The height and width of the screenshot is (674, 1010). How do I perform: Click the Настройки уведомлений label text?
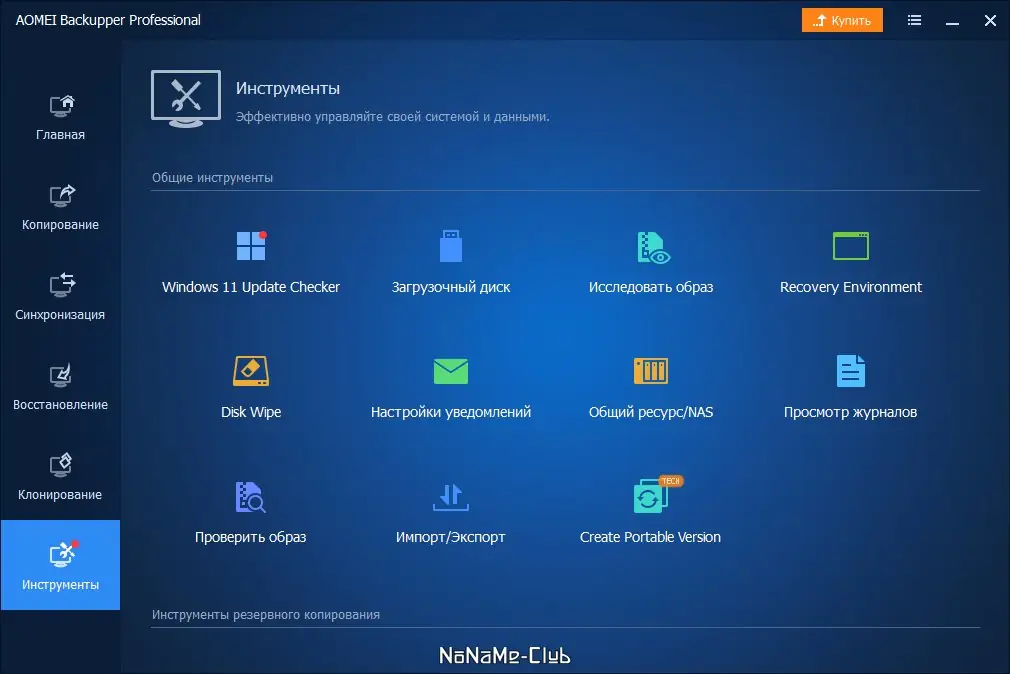pos(451,412)
